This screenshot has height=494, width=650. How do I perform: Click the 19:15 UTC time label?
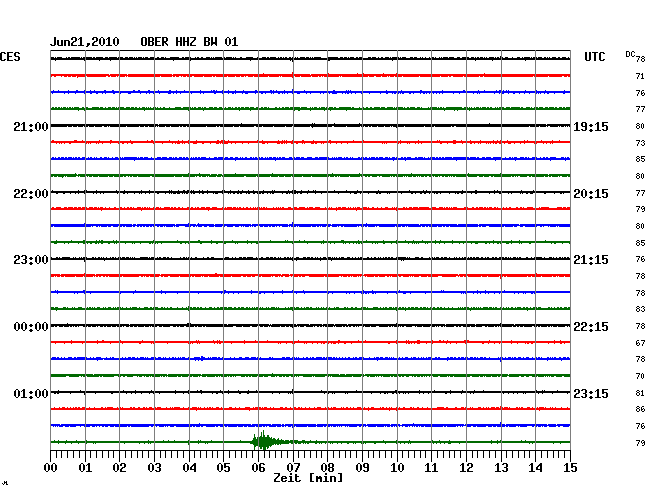pos(591,126)
